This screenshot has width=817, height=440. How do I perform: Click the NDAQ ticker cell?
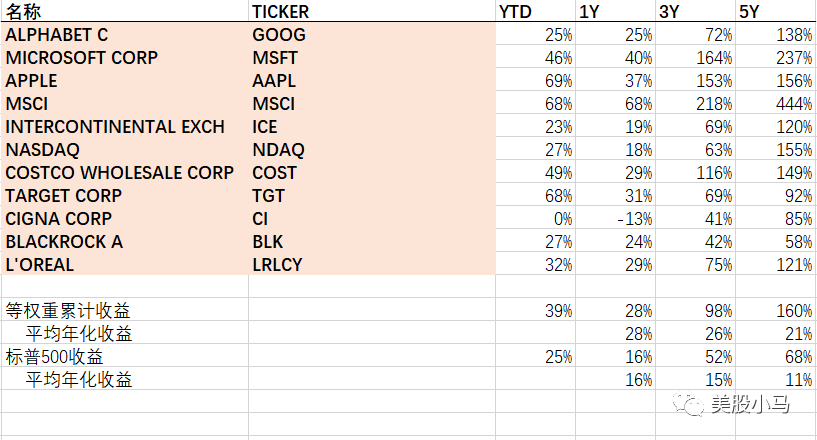372,149
